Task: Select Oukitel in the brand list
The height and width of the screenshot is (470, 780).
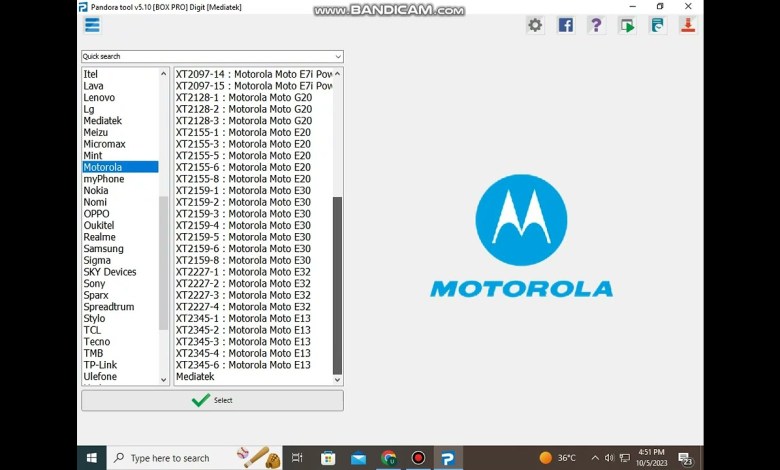Action: coord(98,225)
